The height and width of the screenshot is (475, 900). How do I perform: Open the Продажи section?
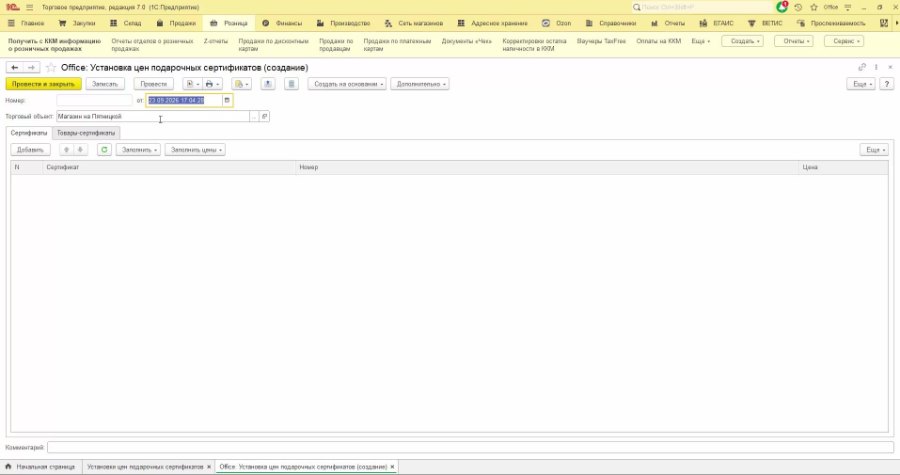(x=176, y=23)
